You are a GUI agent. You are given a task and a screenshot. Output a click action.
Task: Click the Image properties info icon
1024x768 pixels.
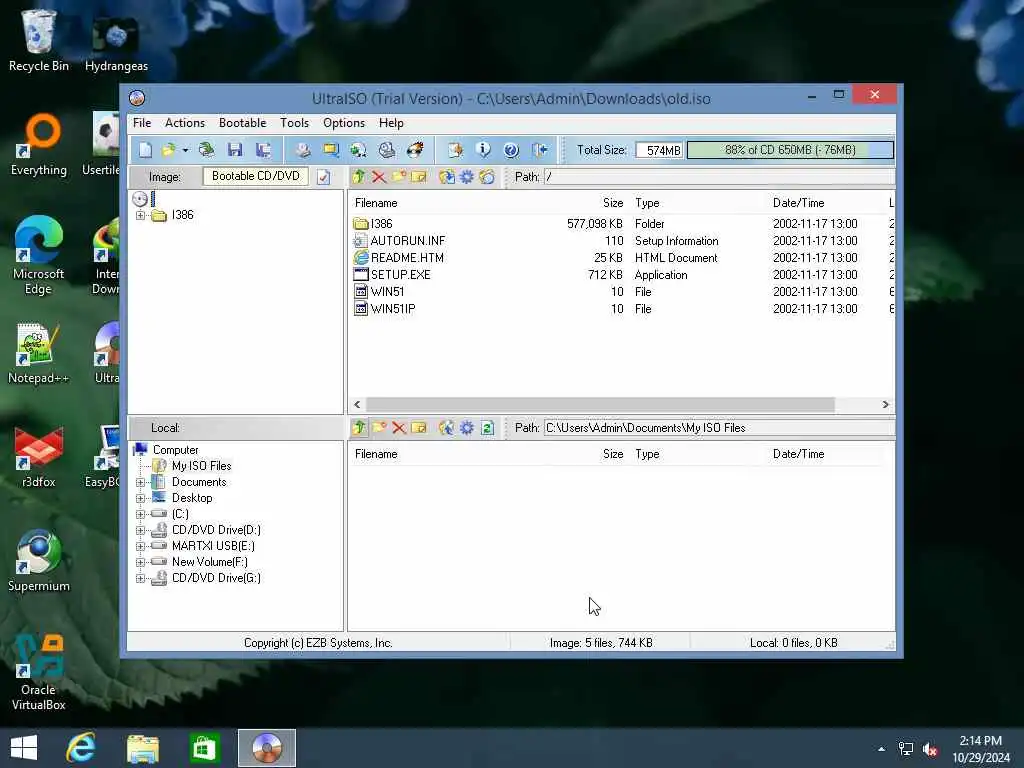point(483,150)
